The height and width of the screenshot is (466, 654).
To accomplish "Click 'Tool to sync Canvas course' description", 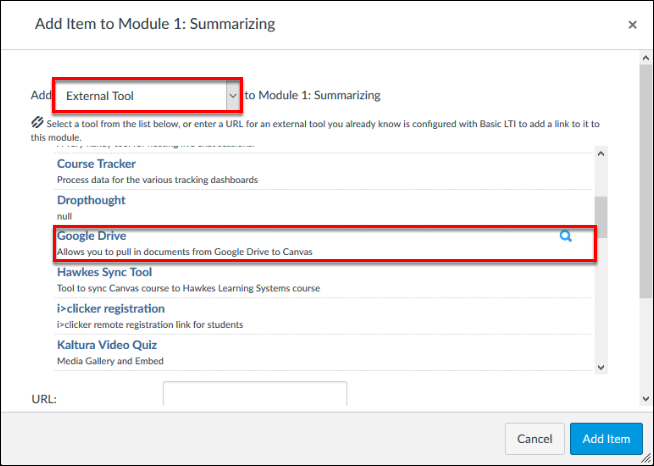I will pos(189,288).
